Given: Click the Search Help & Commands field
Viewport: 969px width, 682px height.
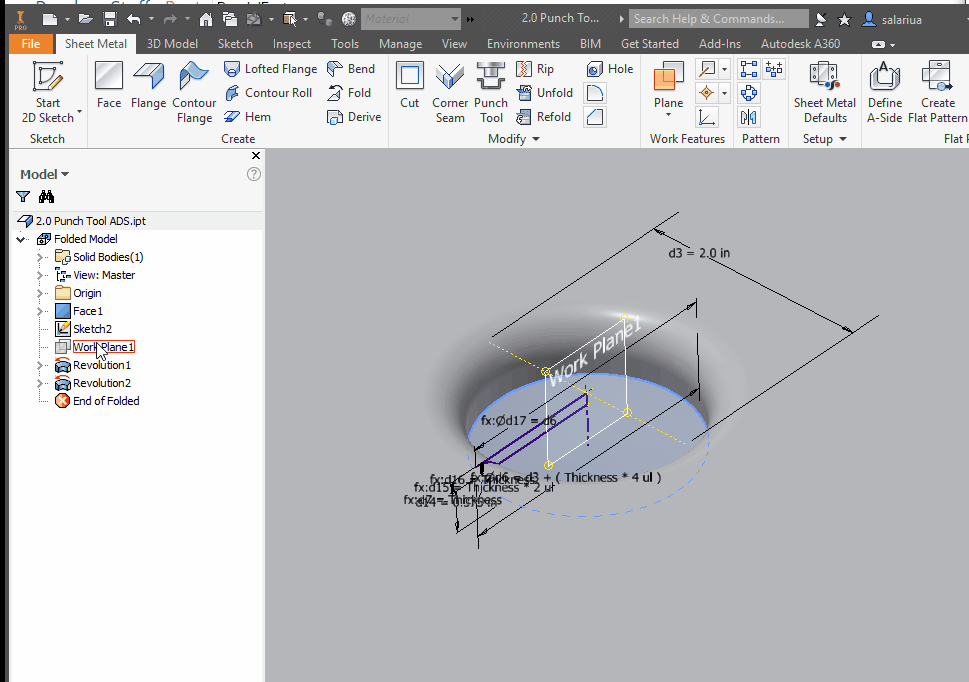Looking at the screenshot, I should point(719,19).
